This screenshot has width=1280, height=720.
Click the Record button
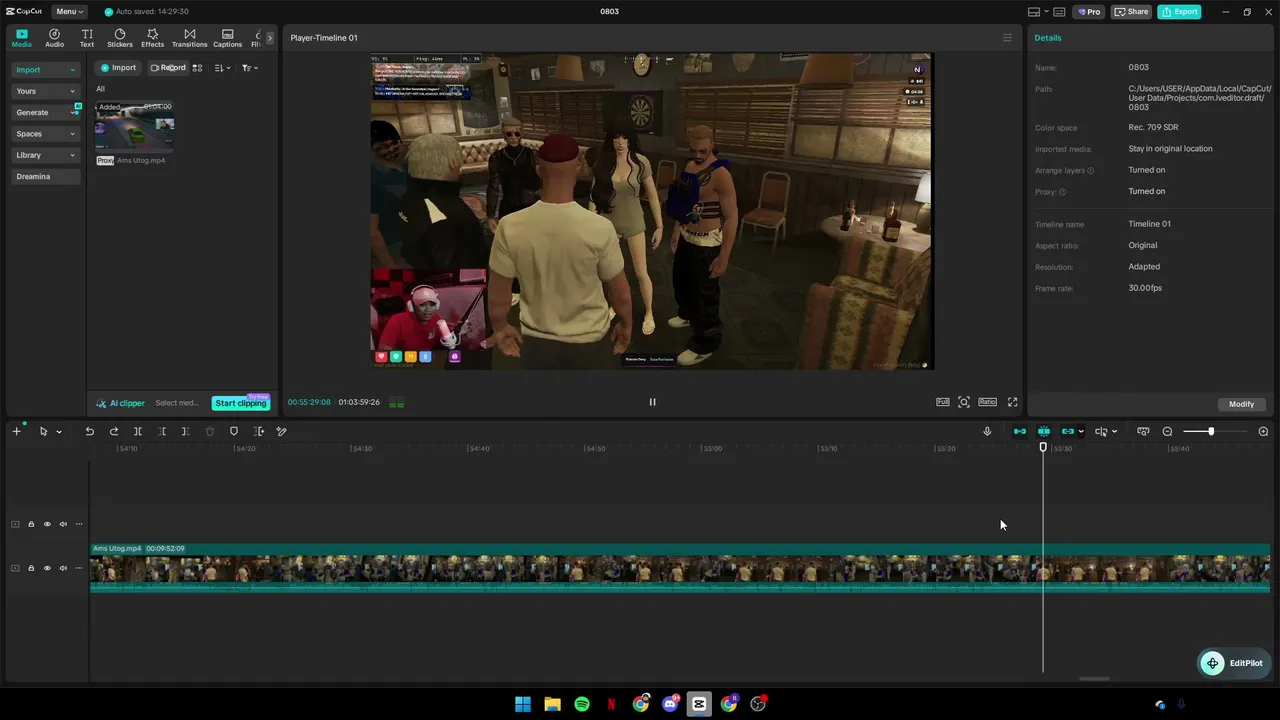(x=168, y=68)
